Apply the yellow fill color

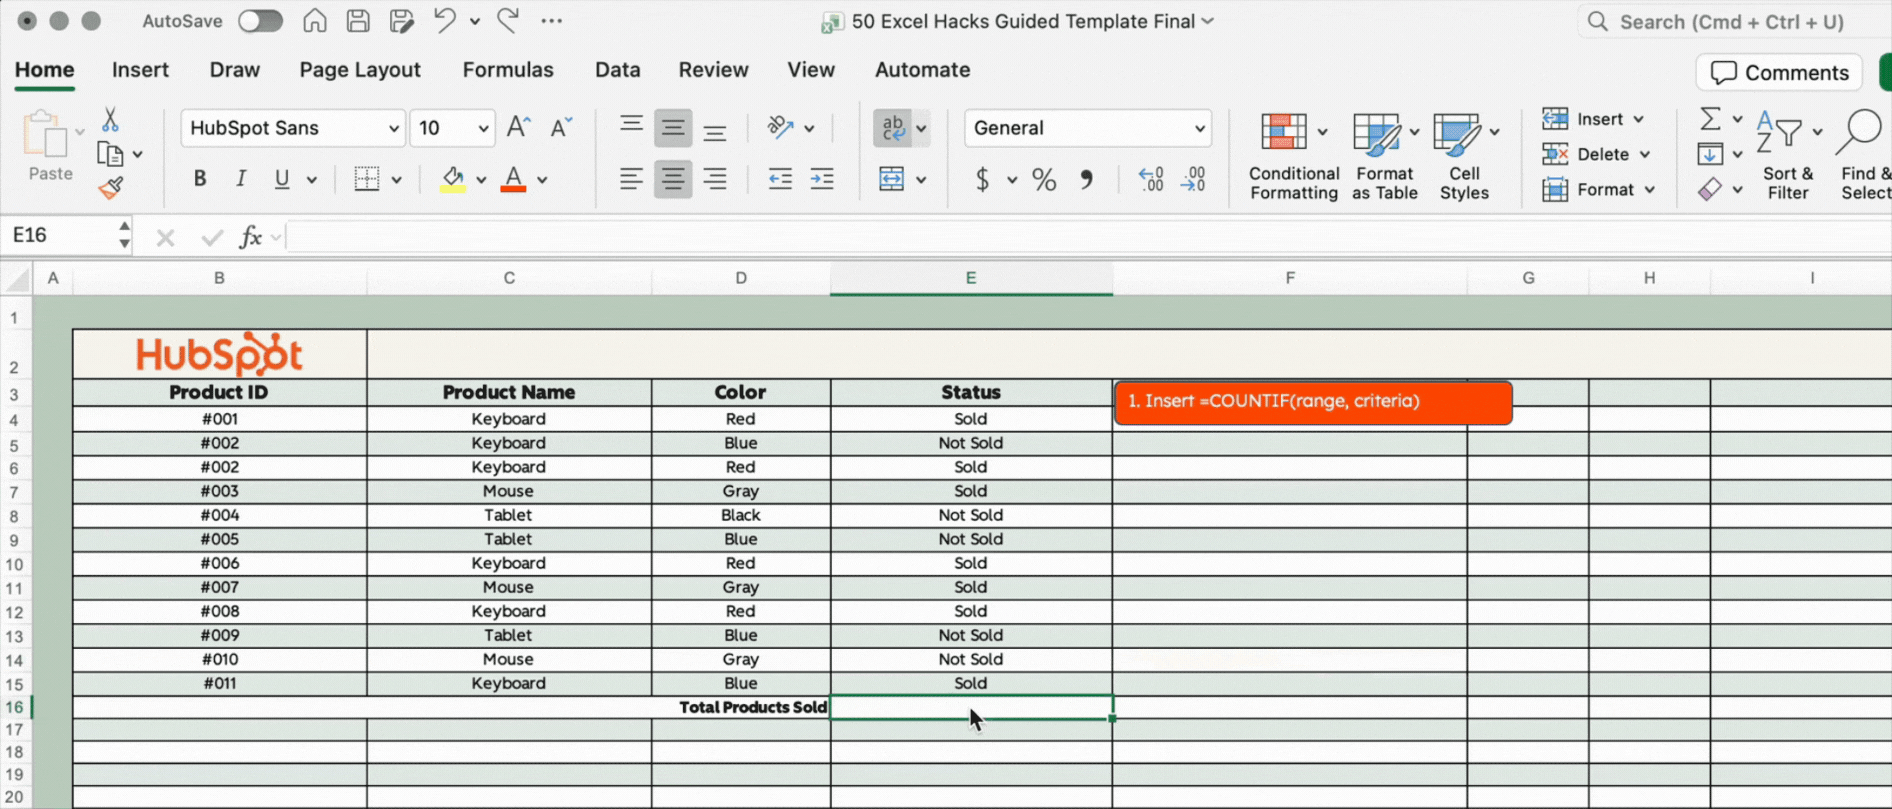pyautogui.click(x=453, y=180)
